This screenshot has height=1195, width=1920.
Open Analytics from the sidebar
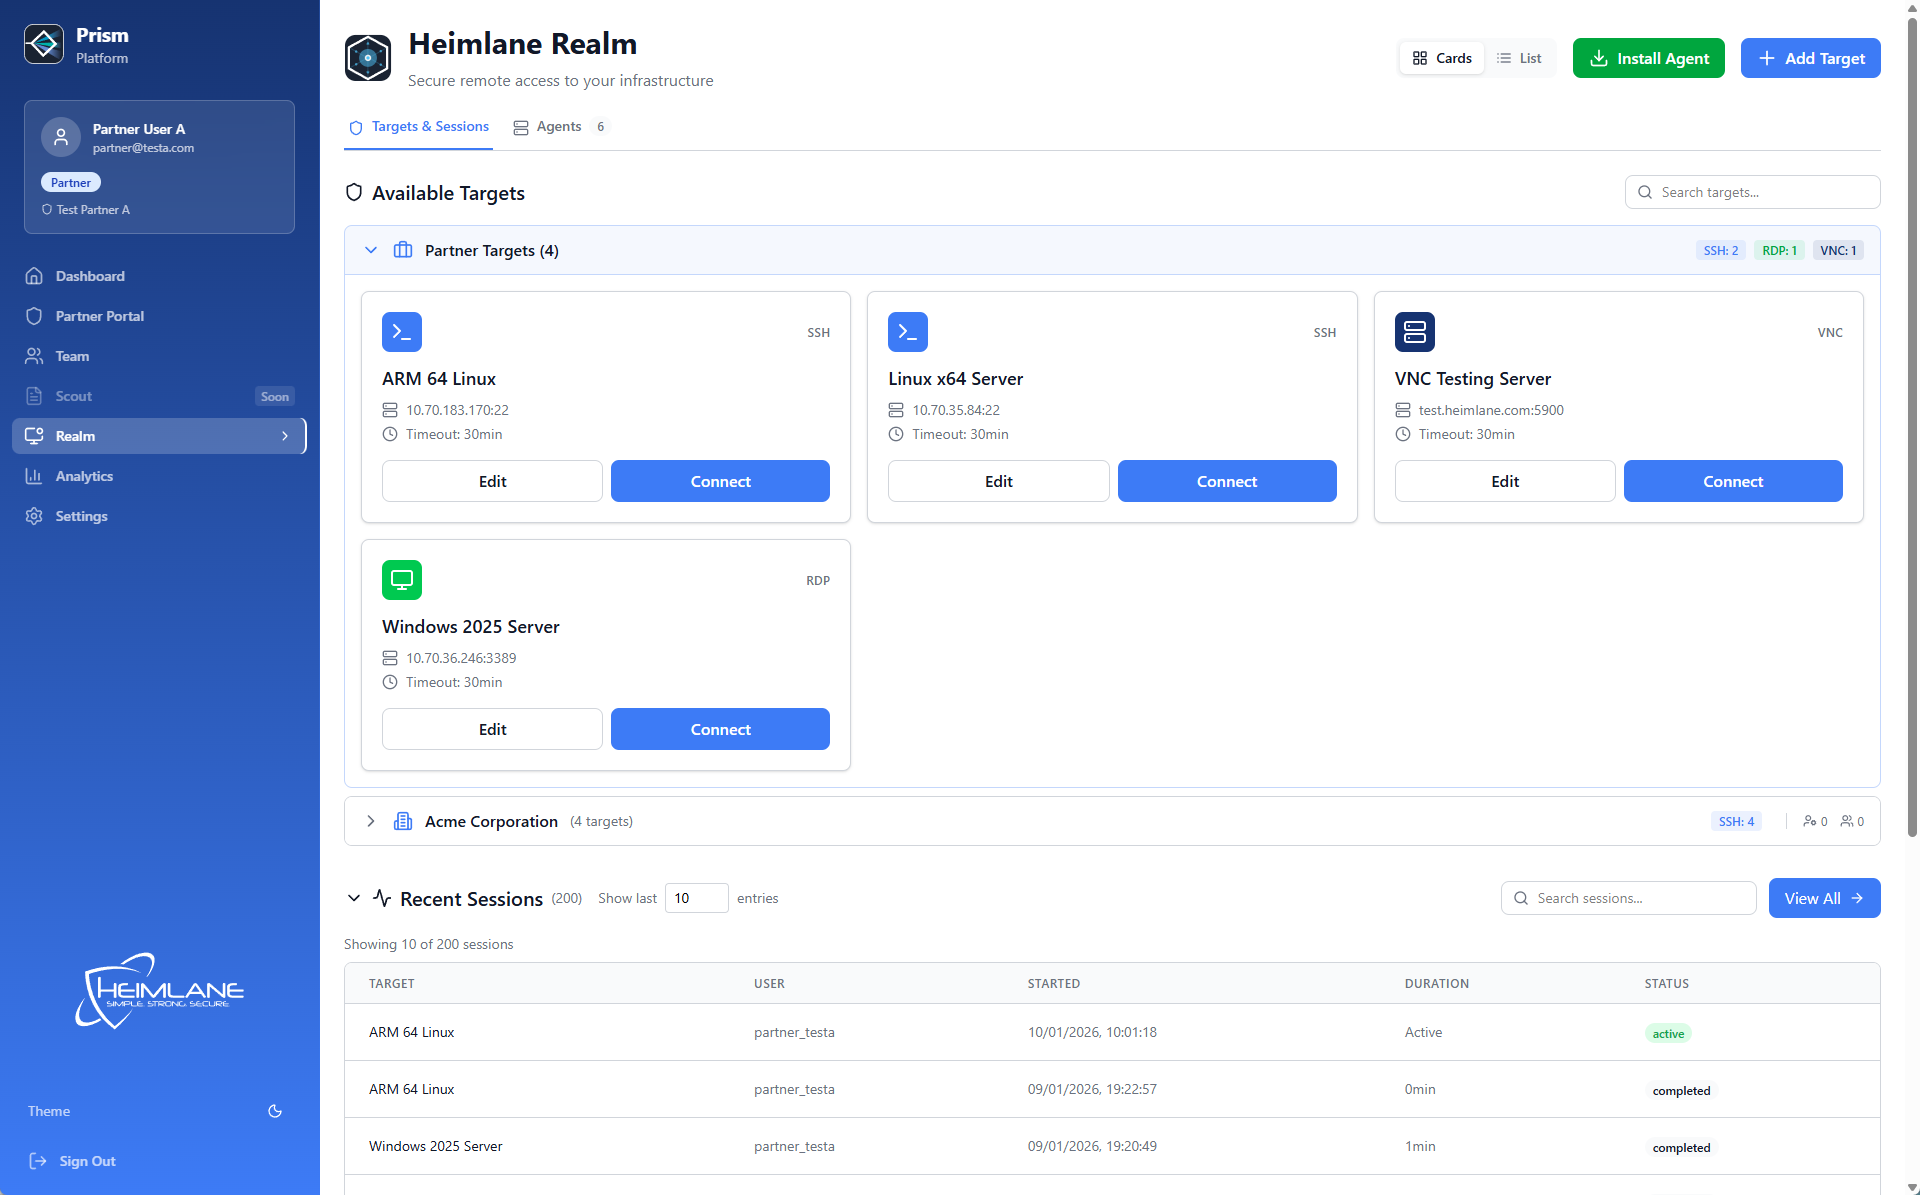(84, 476)
